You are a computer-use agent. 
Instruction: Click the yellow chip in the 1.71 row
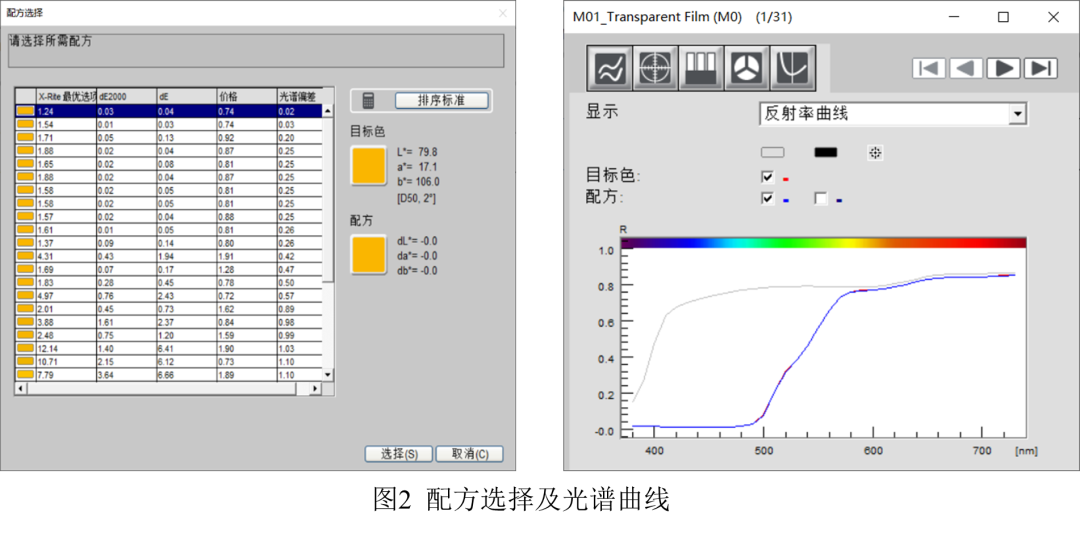point(25,136)
